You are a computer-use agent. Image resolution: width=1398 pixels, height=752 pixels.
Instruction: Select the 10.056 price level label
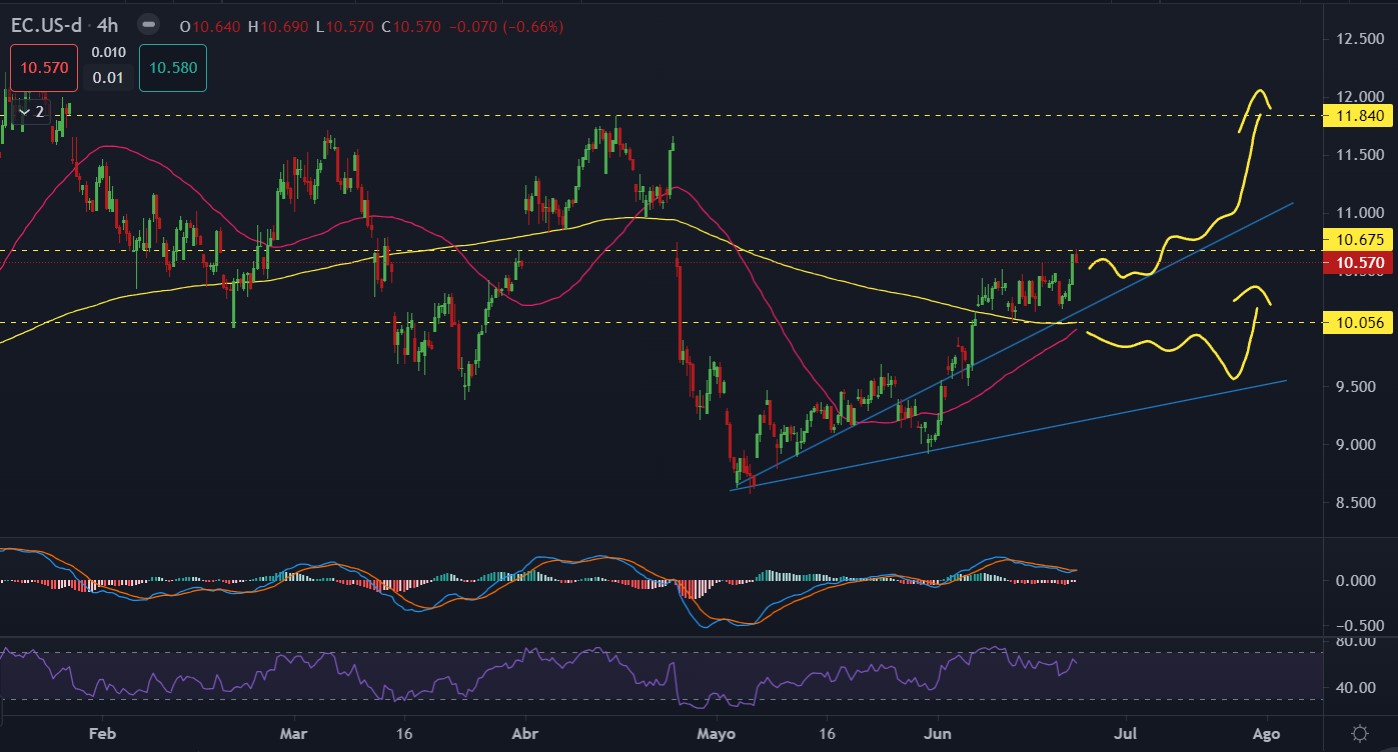point(1358,323)
